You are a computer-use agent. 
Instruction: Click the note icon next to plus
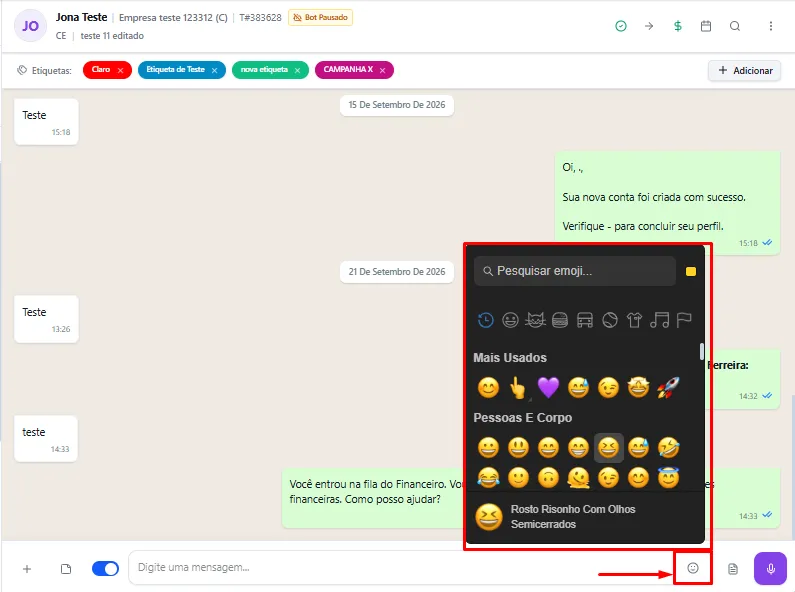[66, 569]
